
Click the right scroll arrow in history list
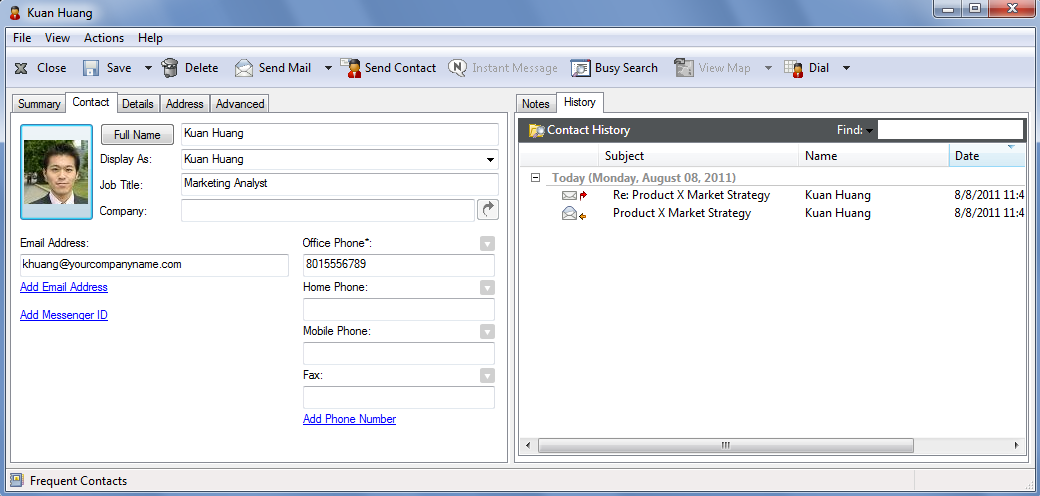pyautogui.click(x=1015, y=445)
